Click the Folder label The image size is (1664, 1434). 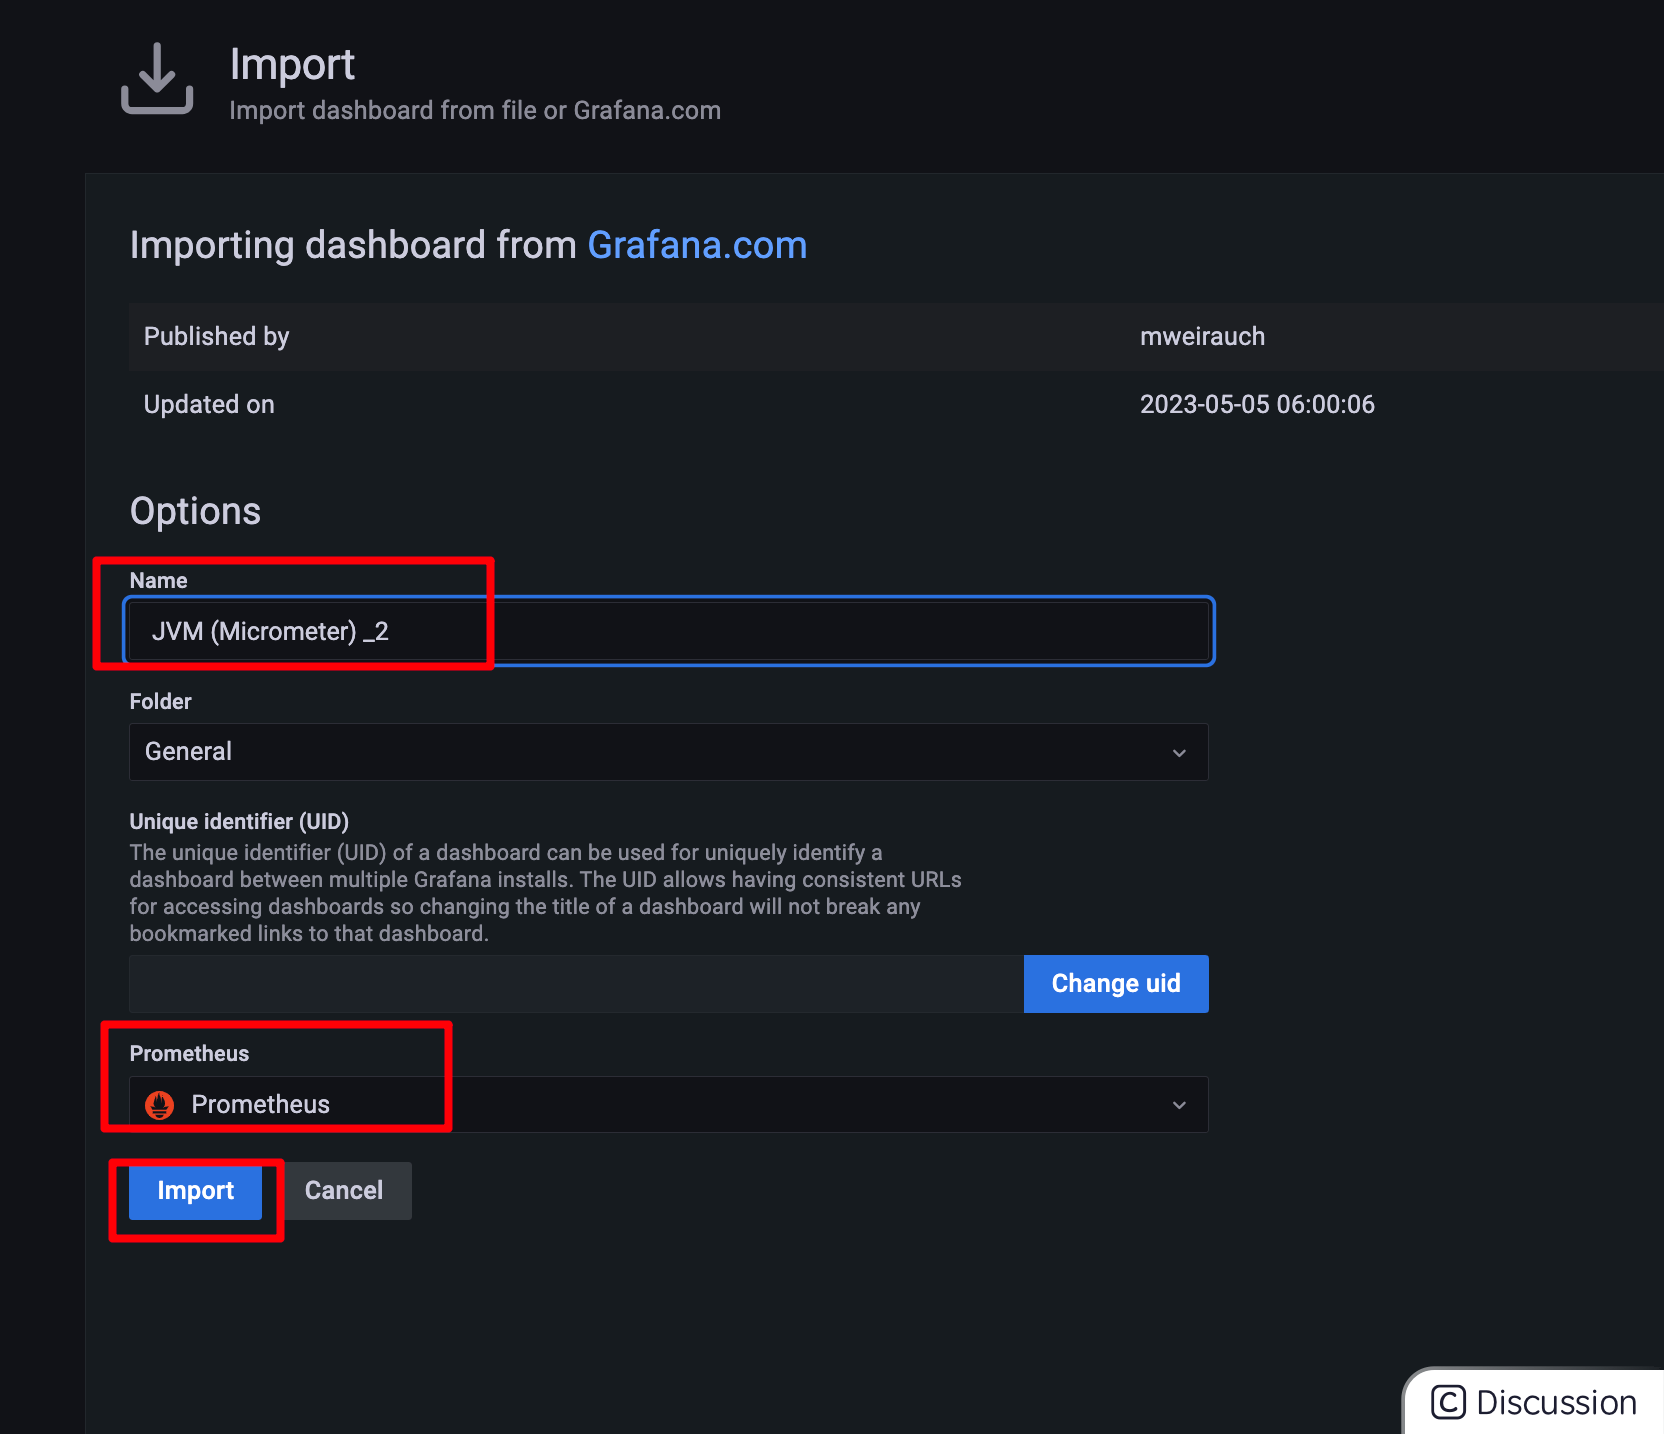[160, 702]
